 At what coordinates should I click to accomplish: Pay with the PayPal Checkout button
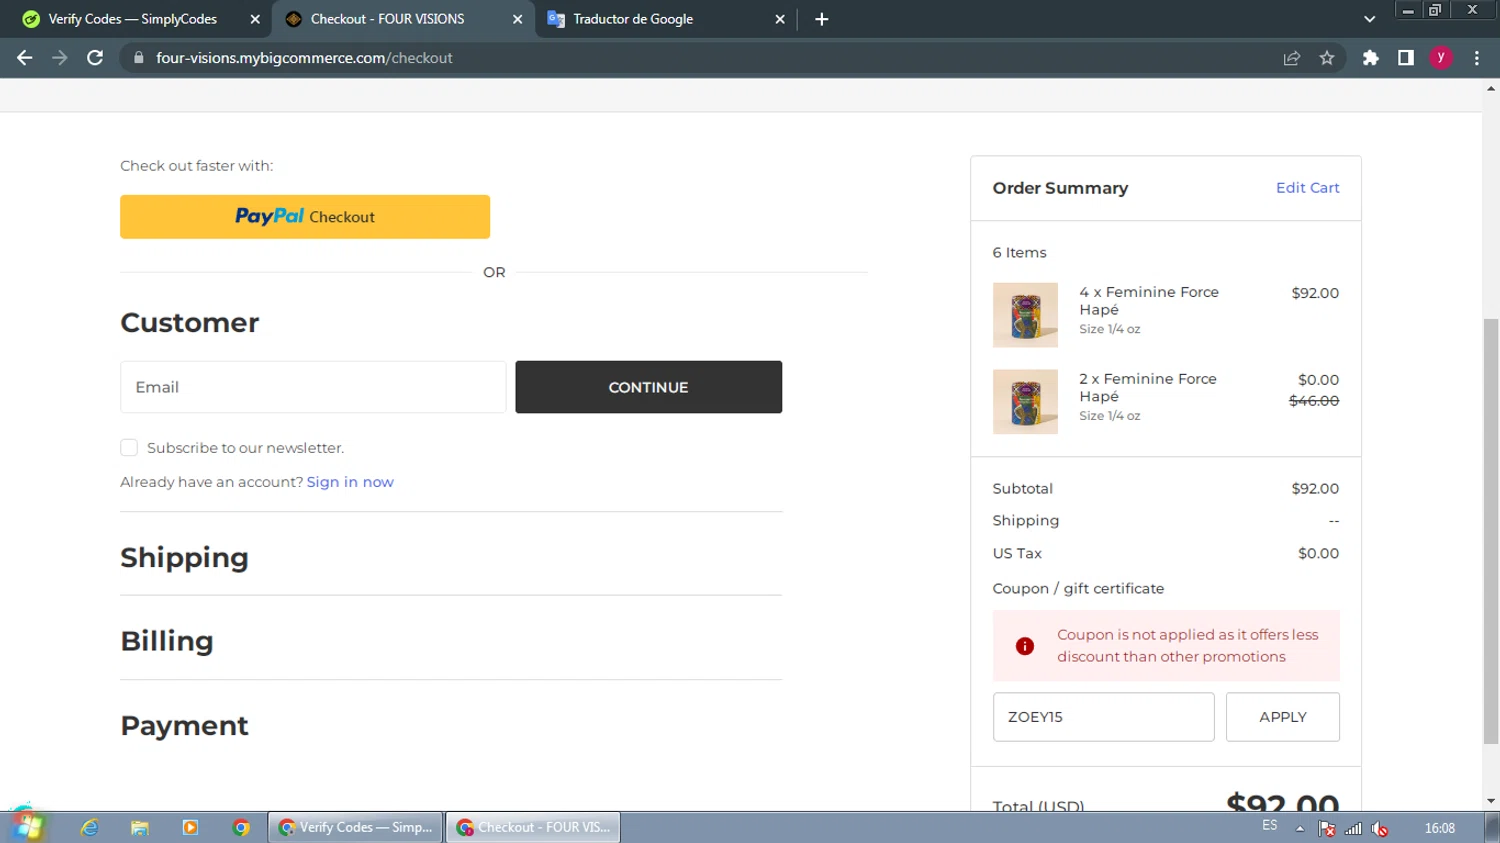point(305,217)
